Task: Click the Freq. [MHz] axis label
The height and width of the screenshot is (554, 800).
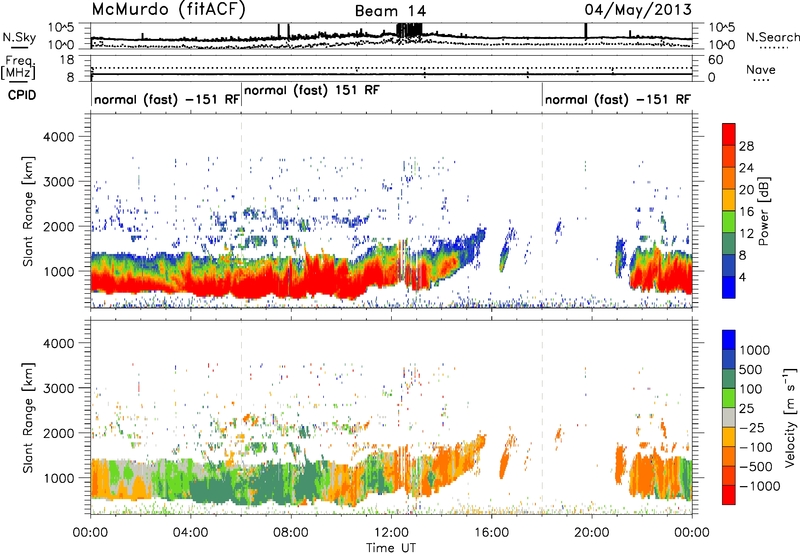Action: [18, 68]
